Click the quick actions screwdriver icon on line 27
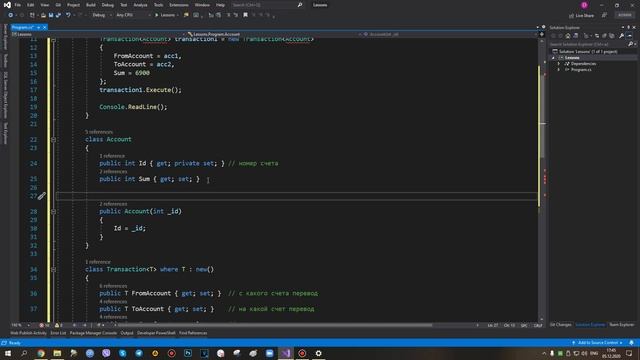The height and width of the screenshot is (360, 640). click(42, 196)
